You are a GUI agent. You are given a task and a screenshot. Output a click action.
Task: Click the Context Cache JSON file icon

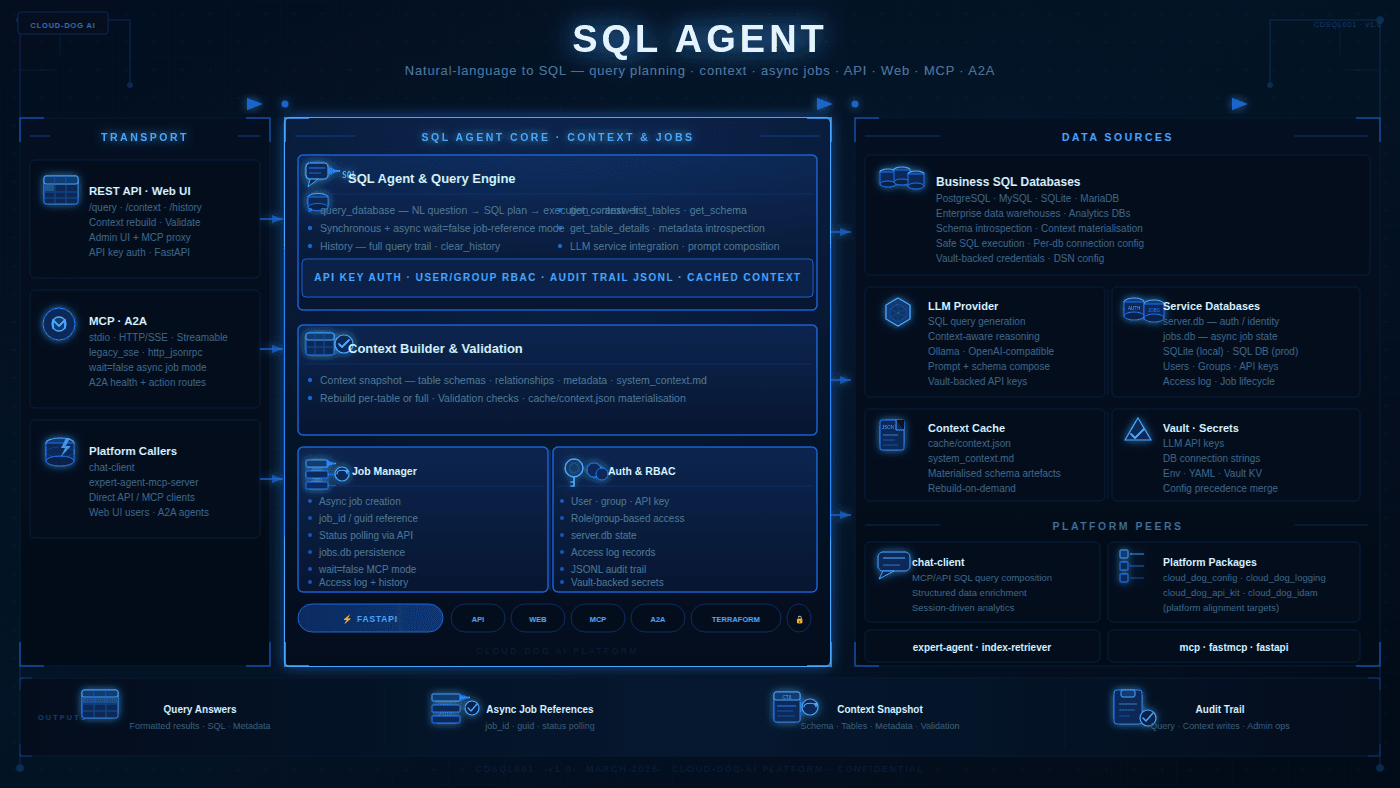click(x=891, y=434)
